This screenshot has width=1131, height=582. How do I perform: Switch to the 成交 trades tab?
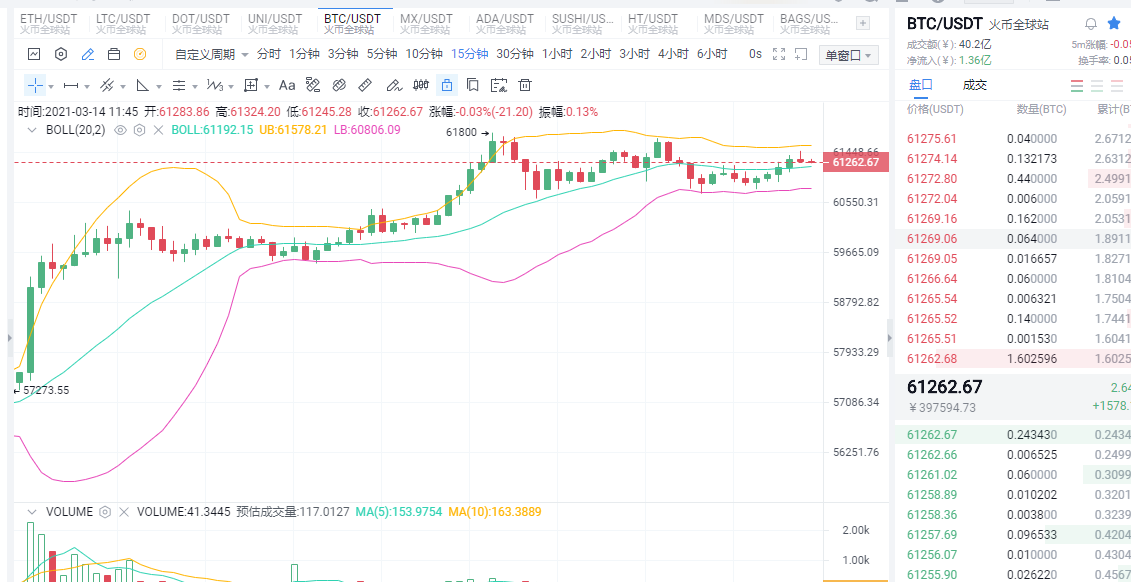tap(974, 85)
